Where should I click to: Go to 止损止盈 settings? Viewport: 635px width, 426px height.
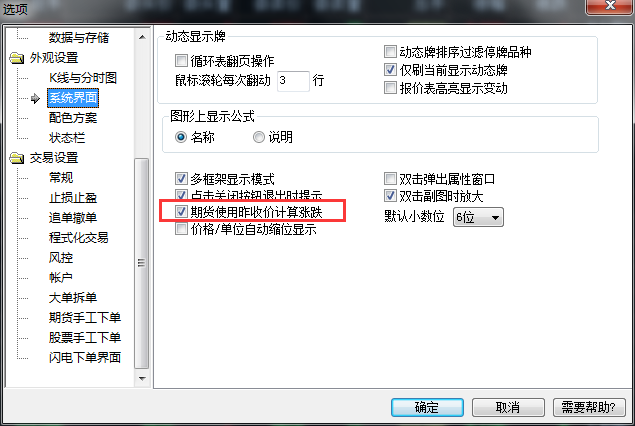tap(73, 198)
